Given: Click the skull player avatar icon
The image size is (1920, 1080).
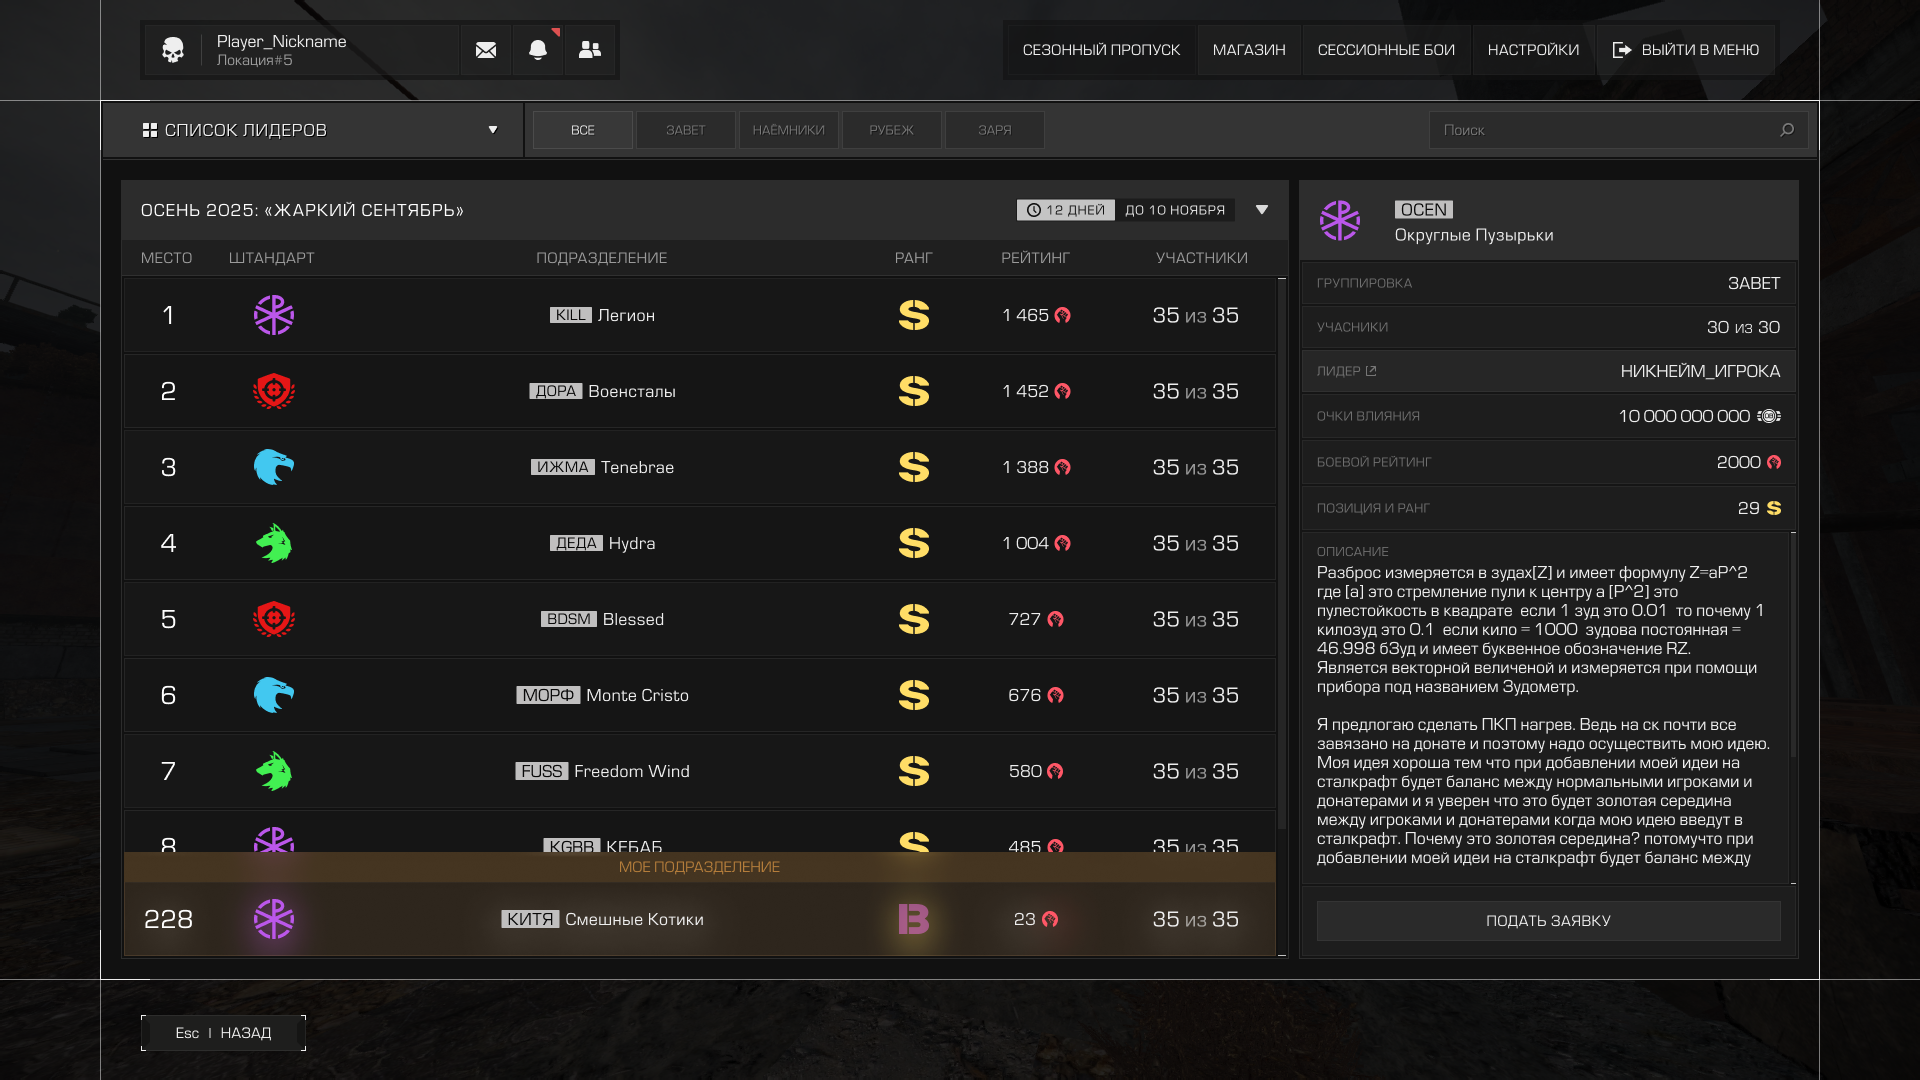Looking at the screenshot, I should (173, 50).
